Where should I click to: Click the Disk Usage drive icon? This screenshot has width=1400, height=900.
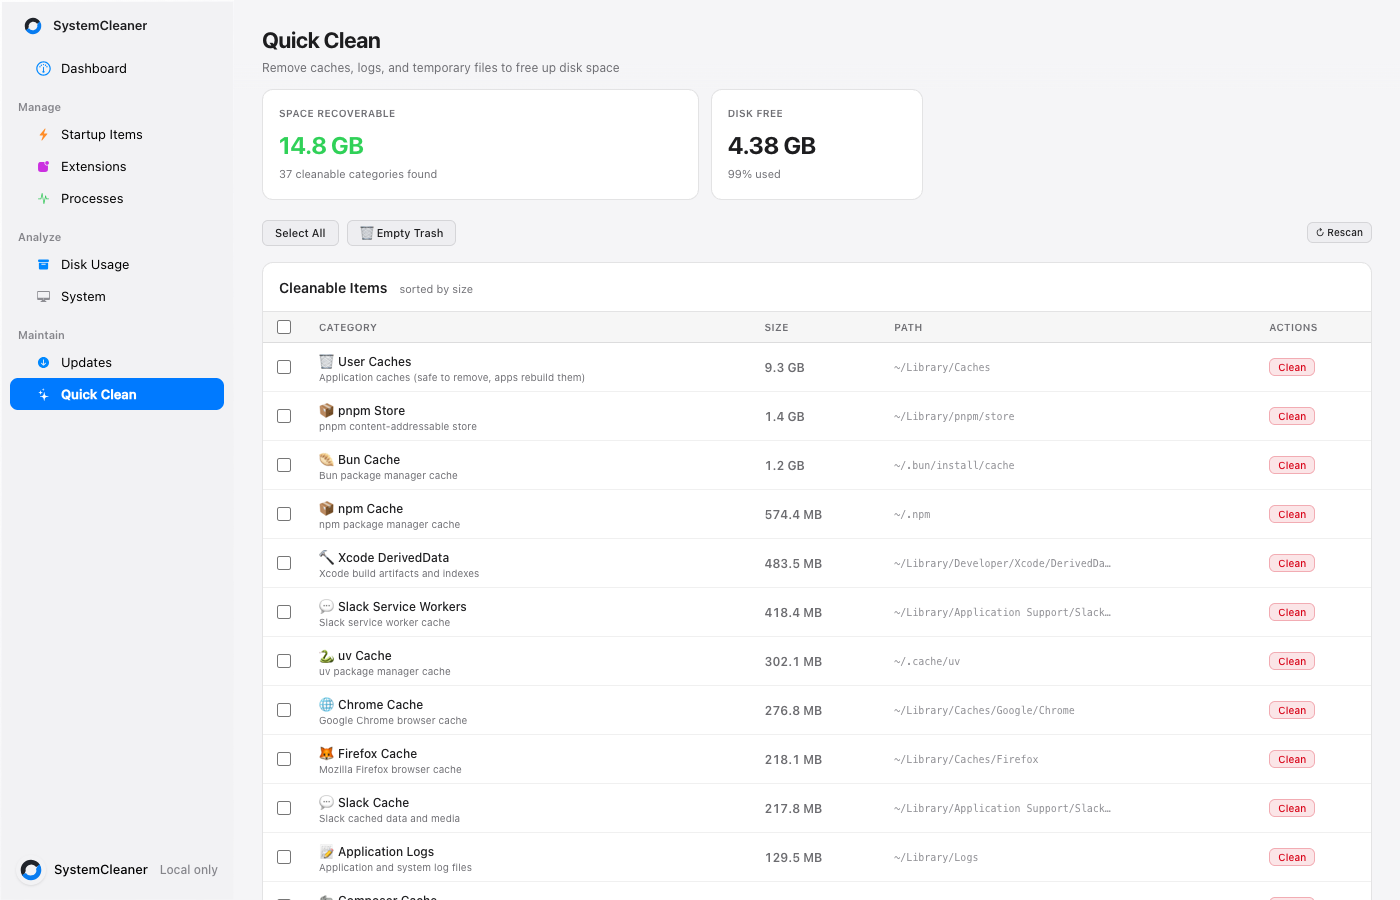[x=43, y=265]
